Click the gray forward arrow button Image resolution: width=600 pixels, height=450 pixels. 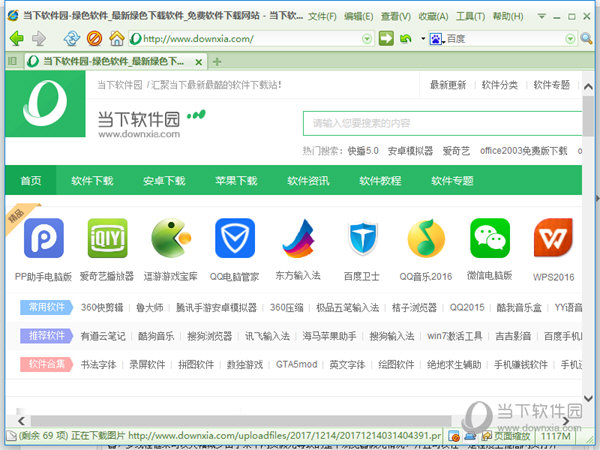39,39
